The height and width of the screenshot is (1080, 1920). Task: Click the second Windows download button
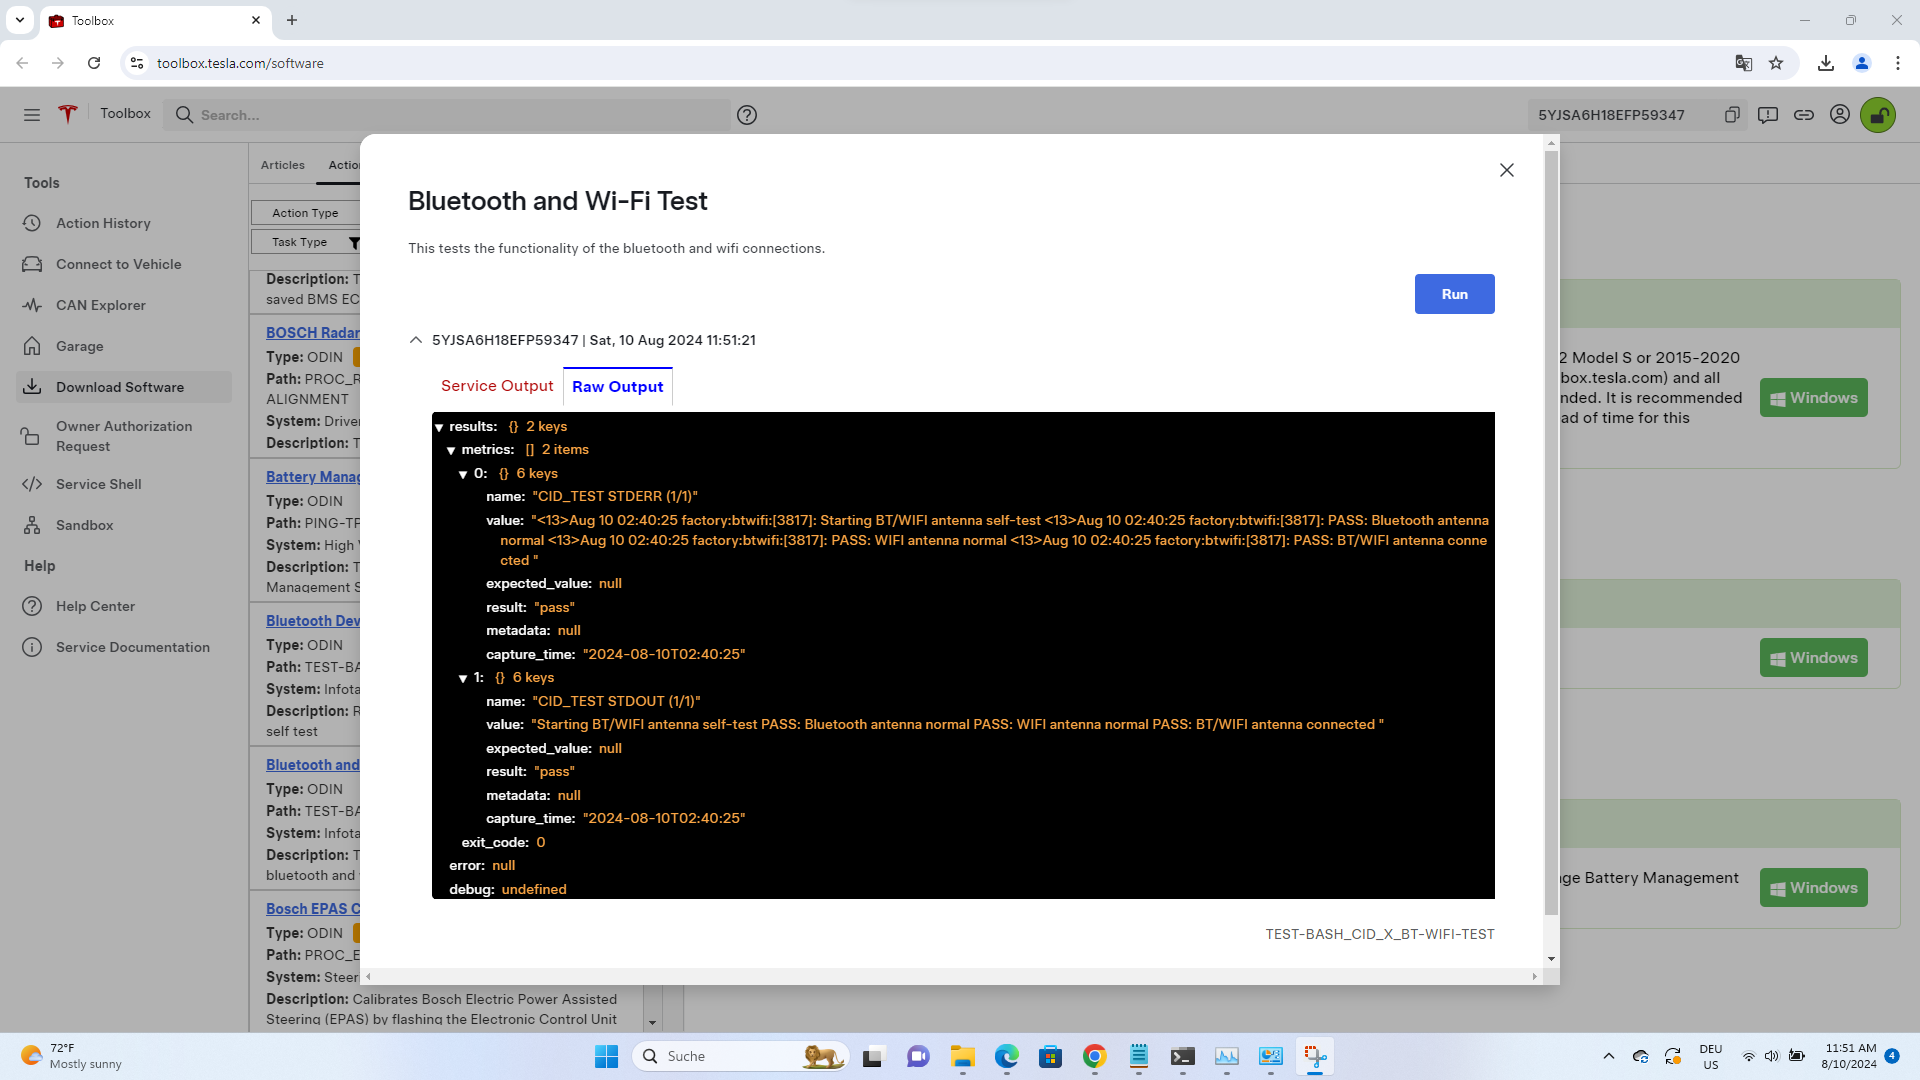[1813, 658]
